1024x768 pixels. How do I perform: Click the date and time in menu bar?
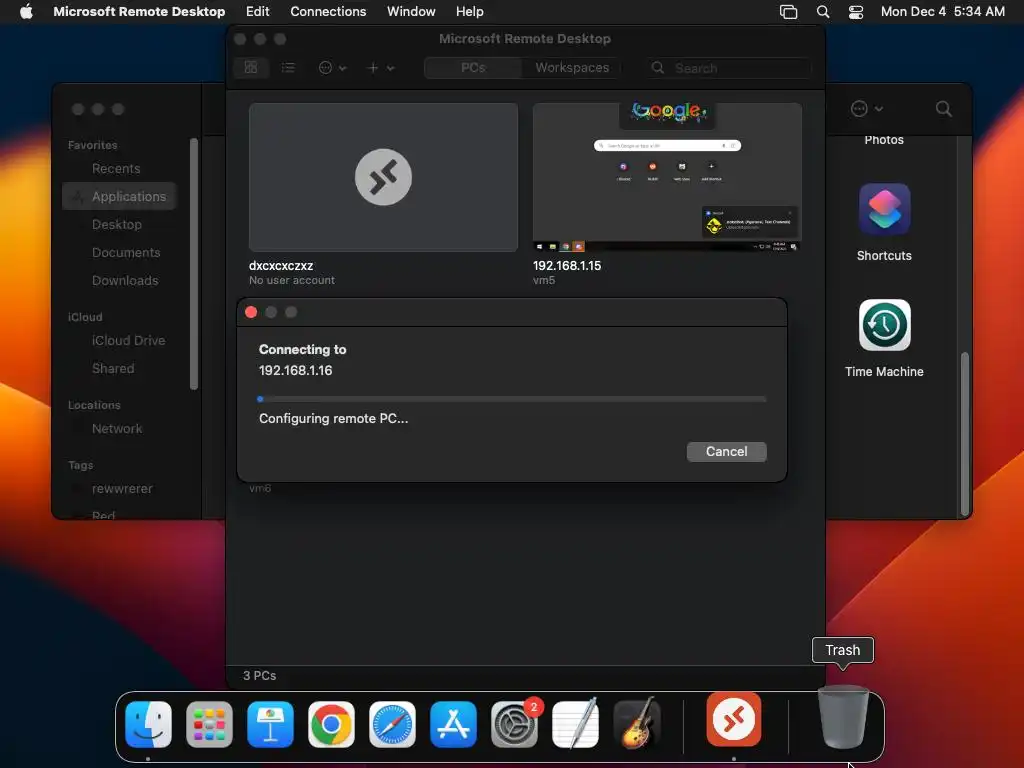click(942, 12)
